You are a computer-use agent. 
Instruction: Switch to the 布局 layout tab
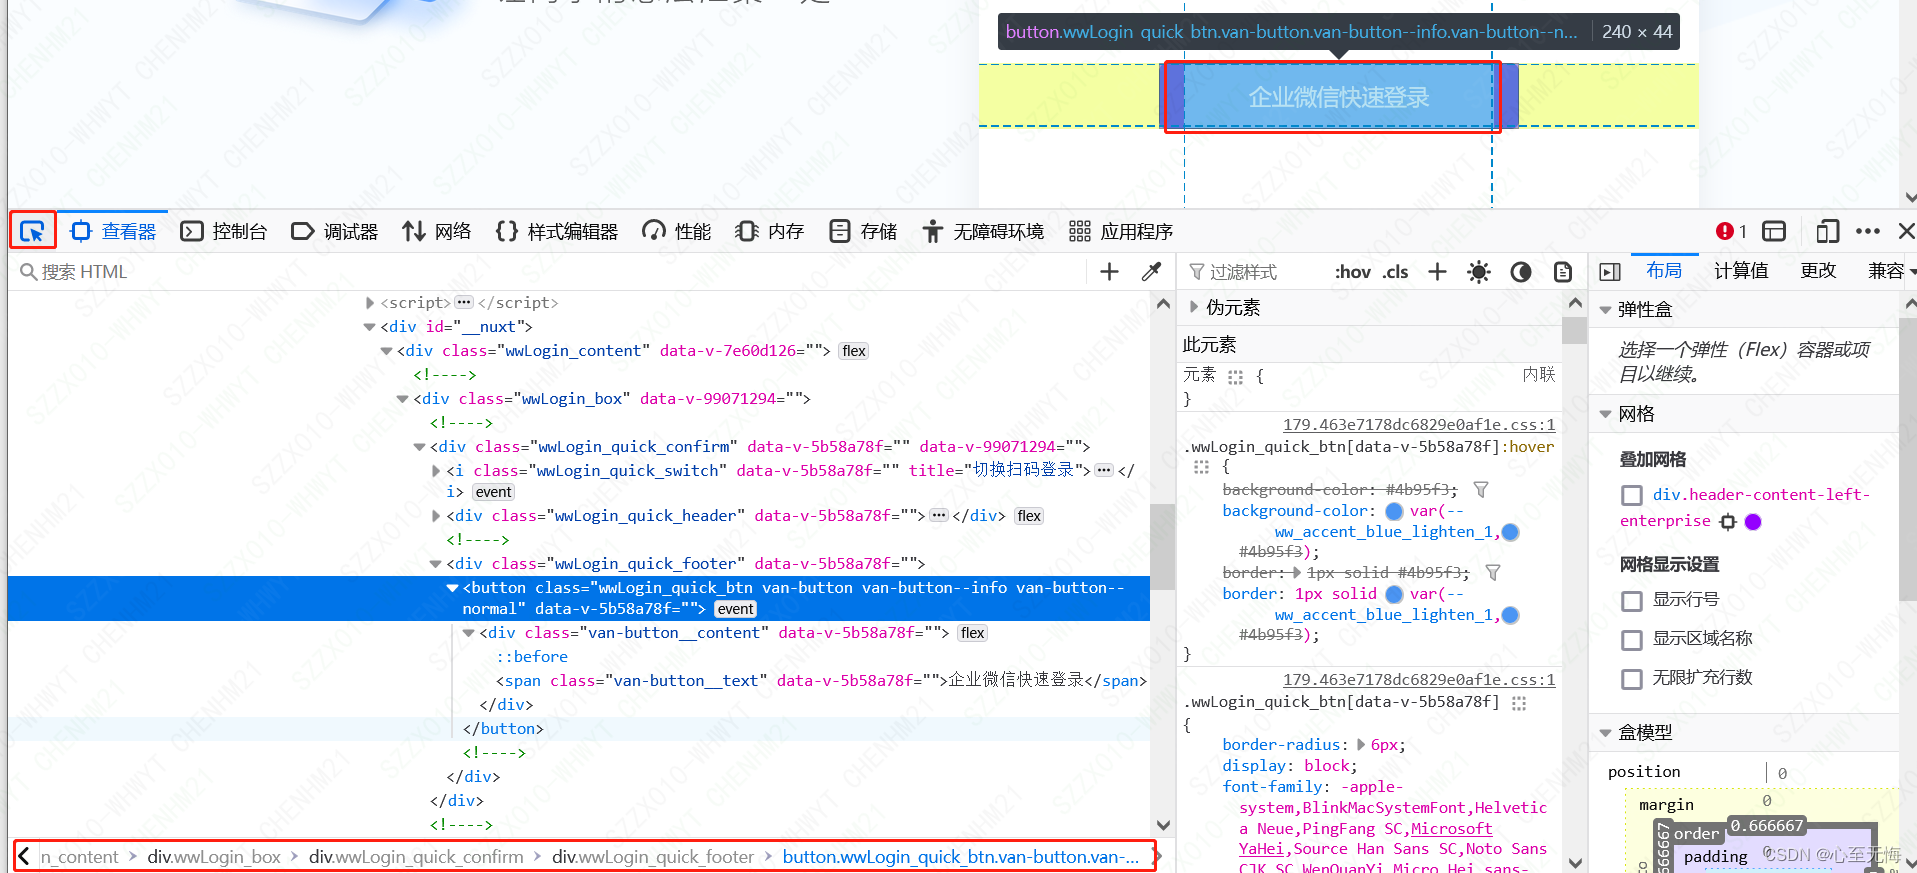point(1664,271)
